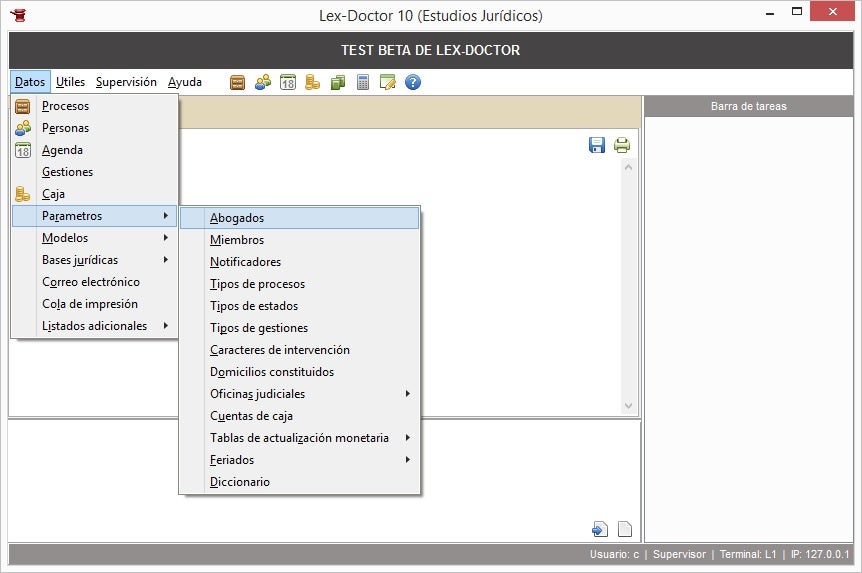Image resolution: width=862 pixels, height=573 pixels.
Task: Open the Datos menu
Action: click(30, 82)
